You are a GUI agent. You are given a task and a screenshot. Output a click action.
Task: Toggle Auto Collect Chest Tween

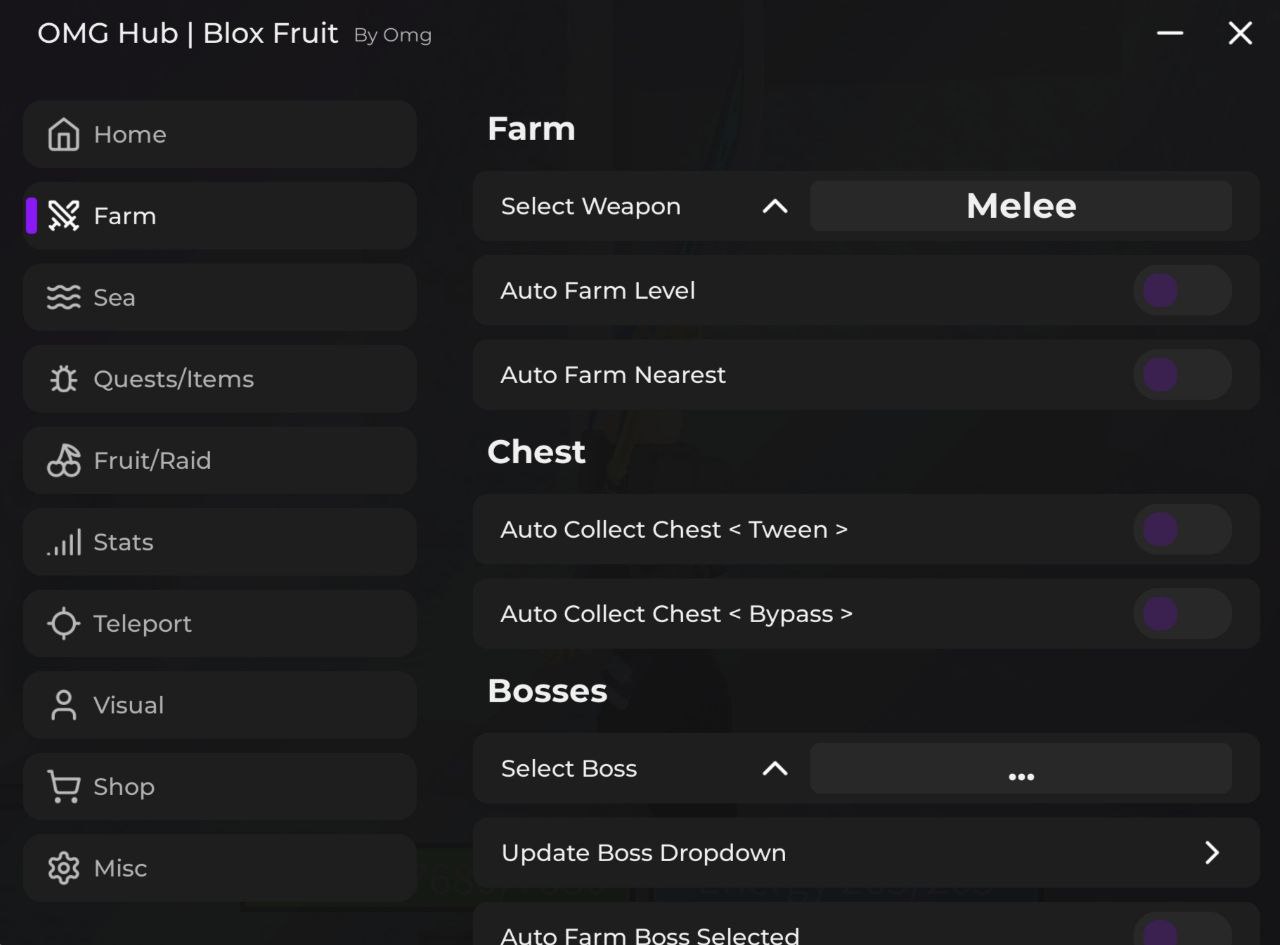click(1181, 530)
